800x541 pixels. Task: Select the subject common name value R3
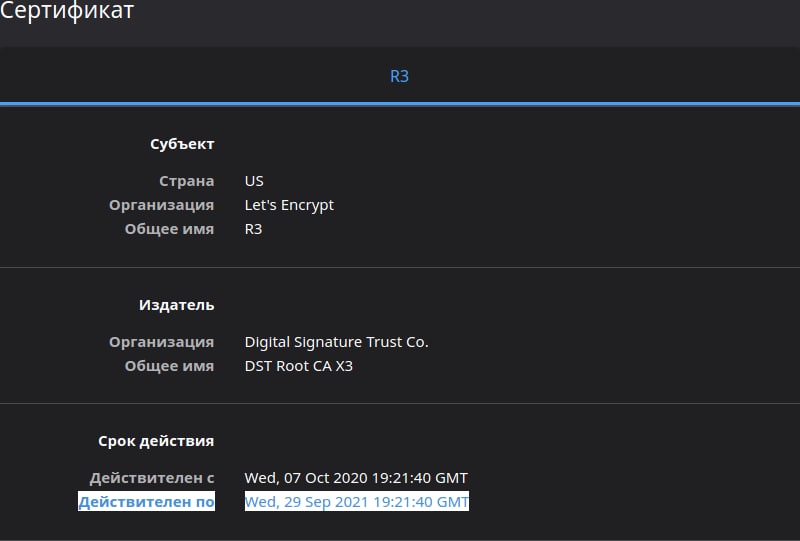point(254,229)
